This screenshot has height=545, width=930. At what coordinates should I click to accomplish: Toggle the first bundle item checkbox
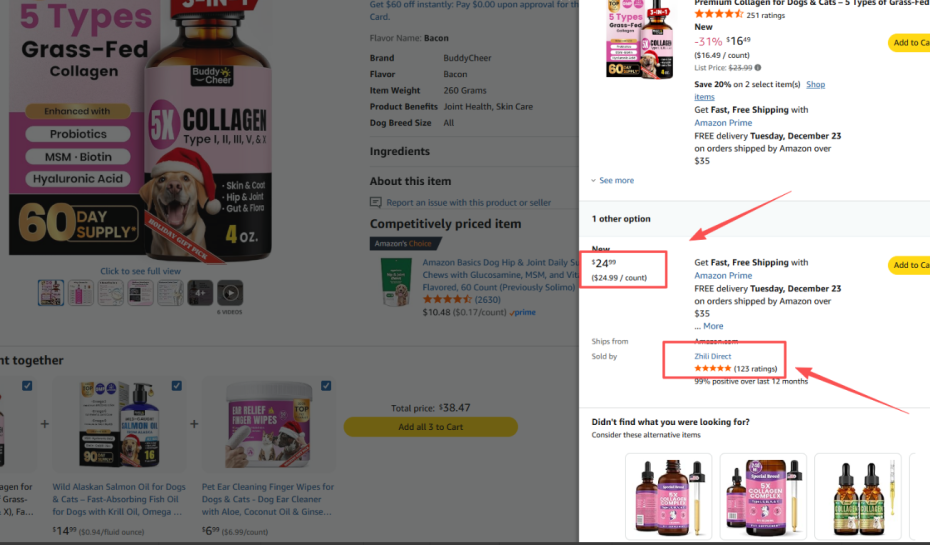tap(27, 385)
